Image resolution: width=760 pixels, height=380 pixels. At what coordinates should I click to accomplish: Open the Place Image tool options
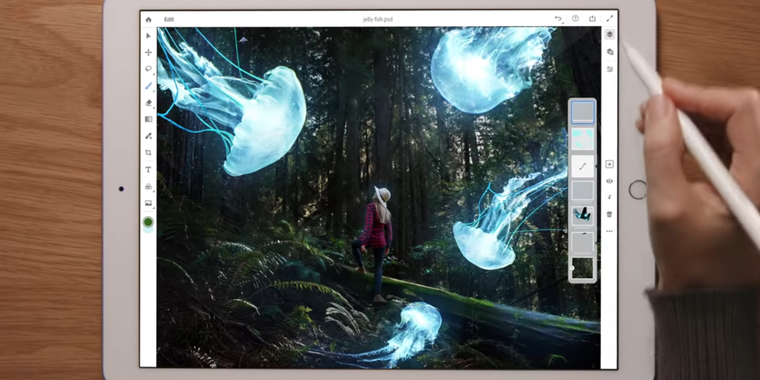point(148,204)
